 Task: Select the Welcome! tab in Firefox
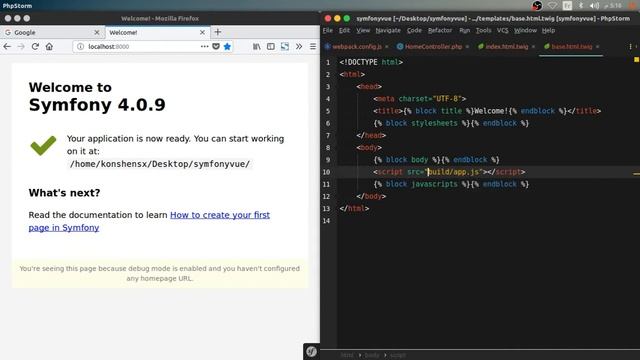tap(158, 32)
